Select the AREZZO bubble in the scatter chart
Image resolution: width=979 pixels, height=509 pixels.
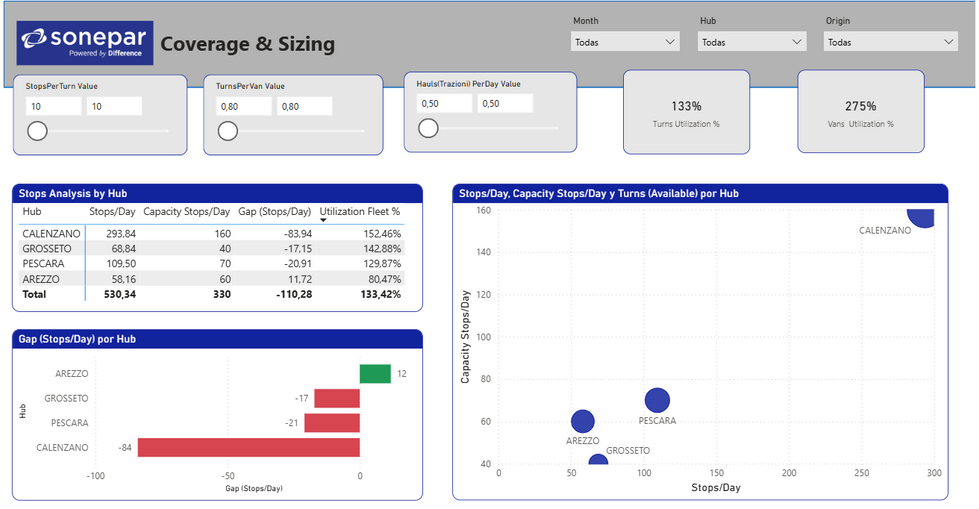coord(583,421)
